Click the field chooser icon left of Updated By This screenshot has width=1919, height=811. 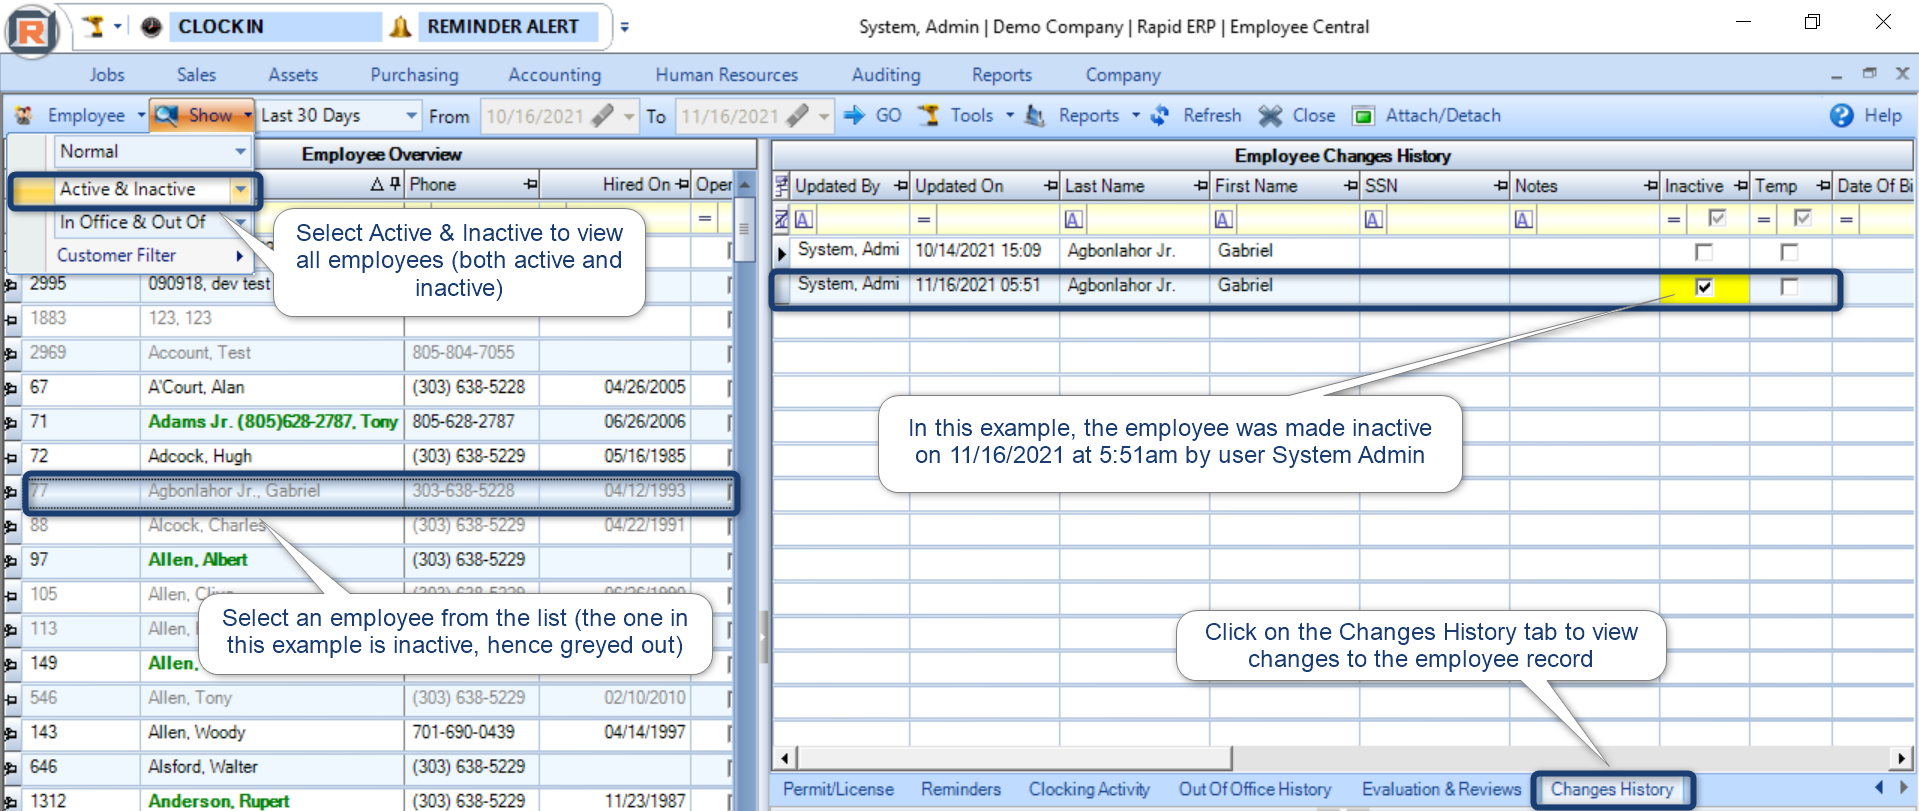(782, 186)
